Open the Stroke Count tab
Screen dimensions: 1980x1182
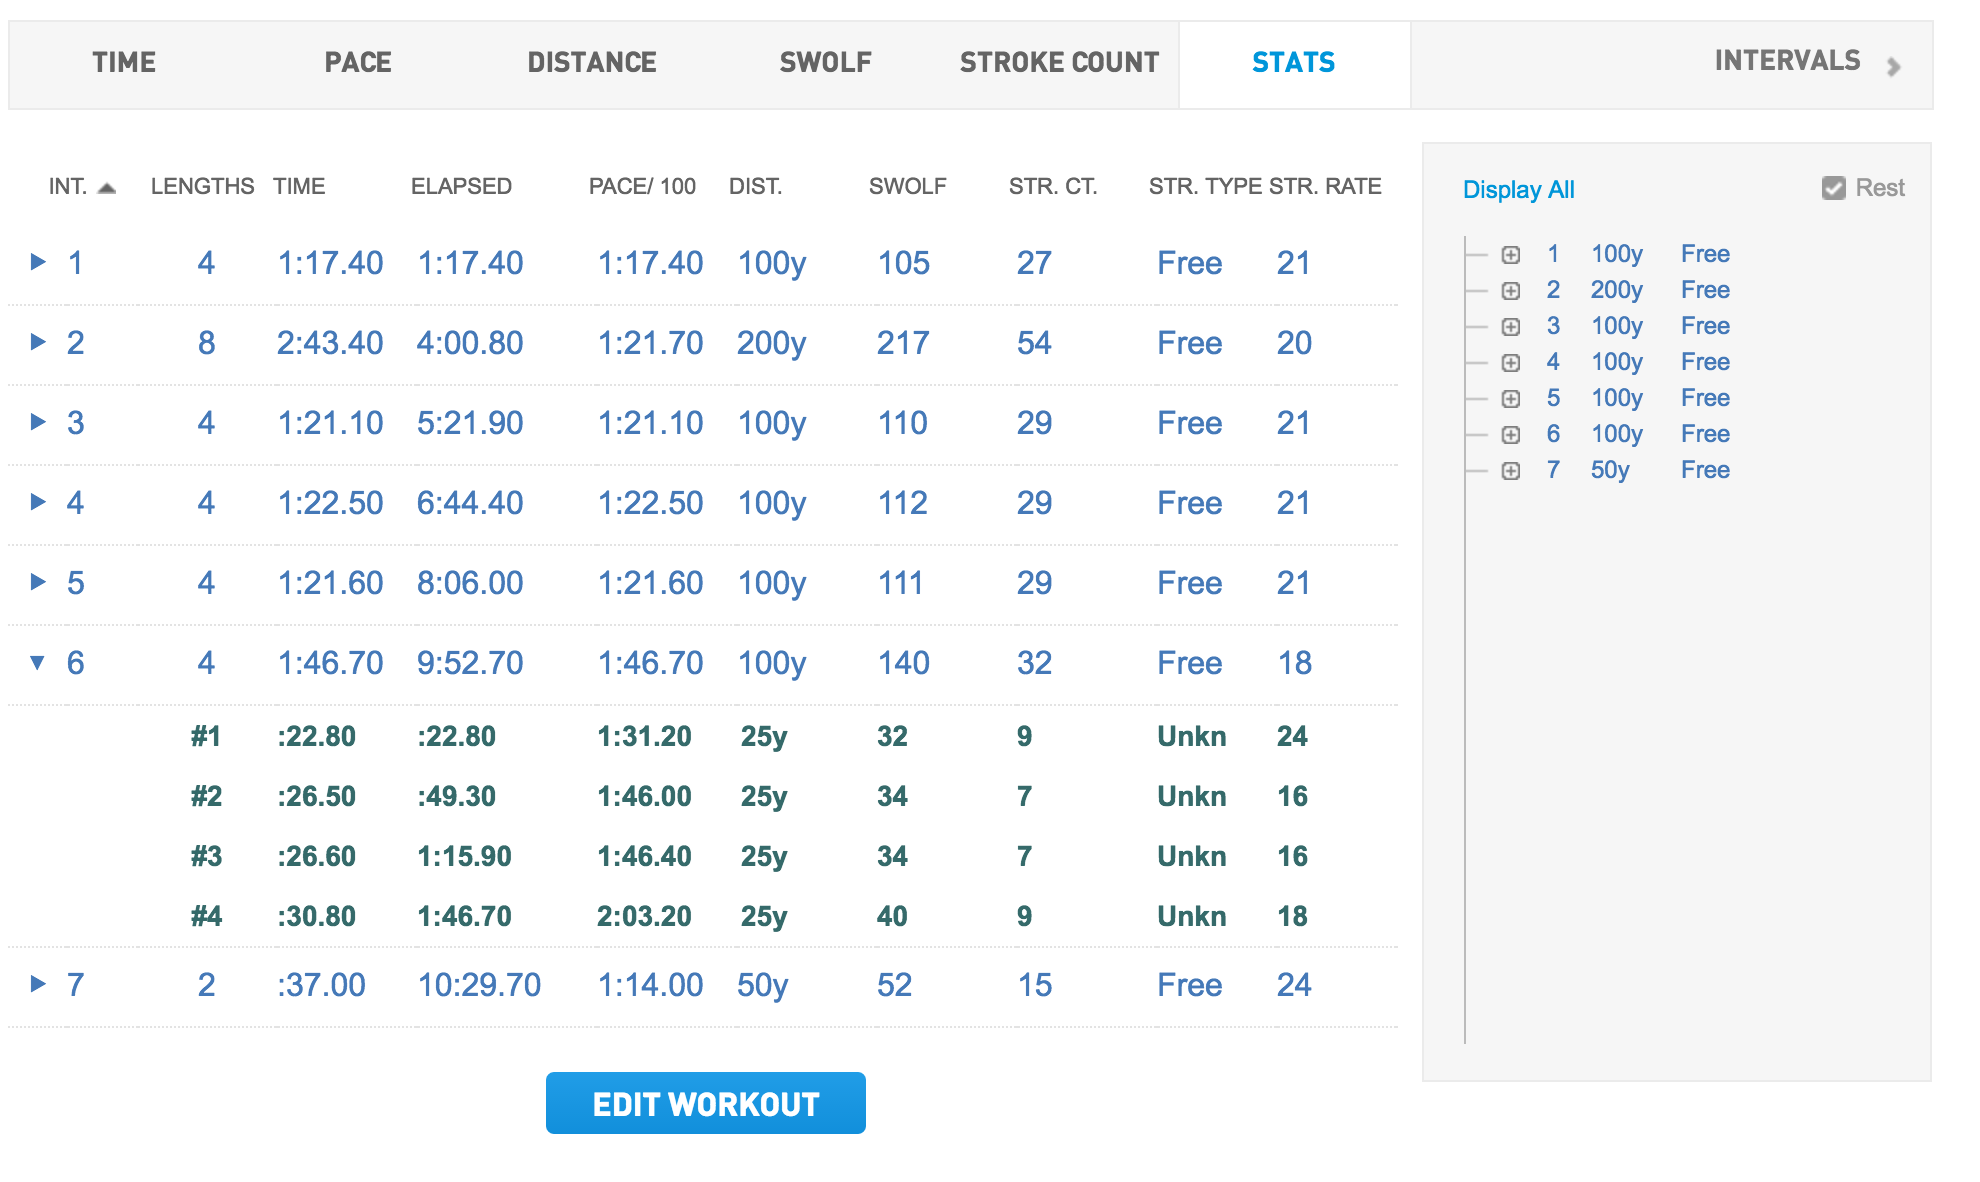tap(1058, 63)
